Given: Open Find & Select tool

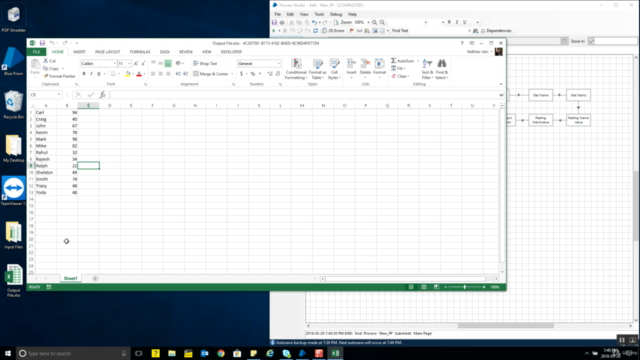Looking at the screenshot, I should click(442, 69).
